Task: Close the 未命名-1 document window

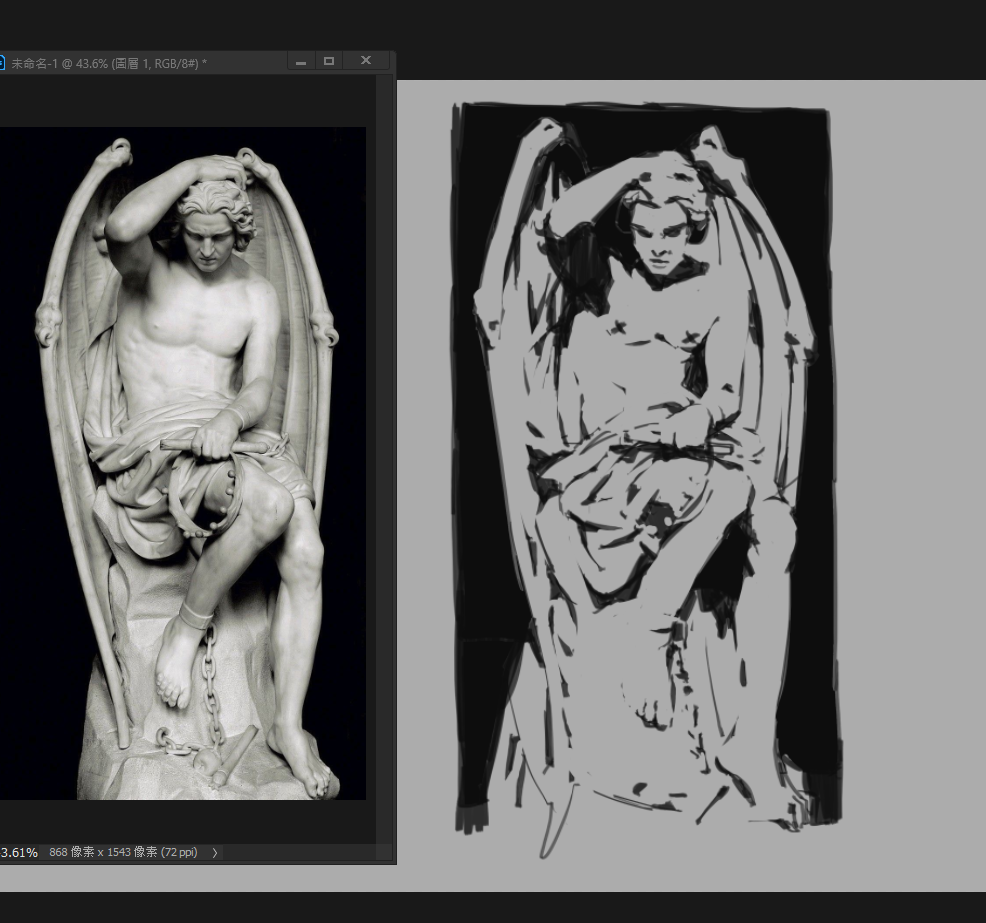Action: click(366, 60)
